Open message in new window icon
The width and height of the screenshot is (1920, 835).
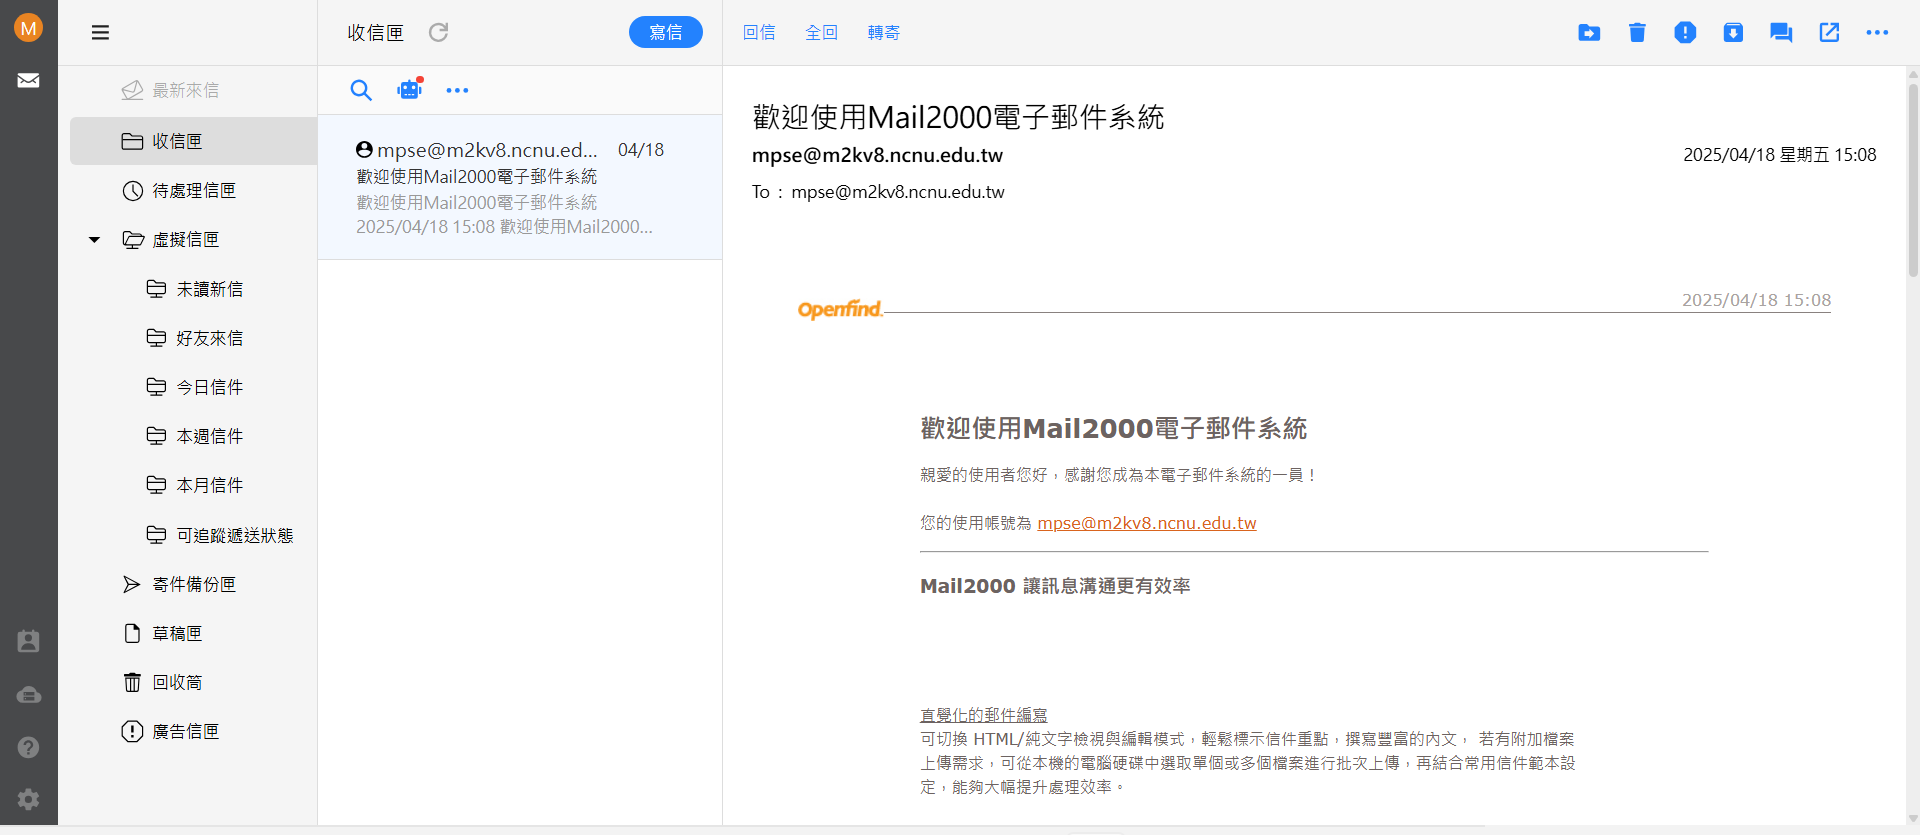click(1829, 33)
